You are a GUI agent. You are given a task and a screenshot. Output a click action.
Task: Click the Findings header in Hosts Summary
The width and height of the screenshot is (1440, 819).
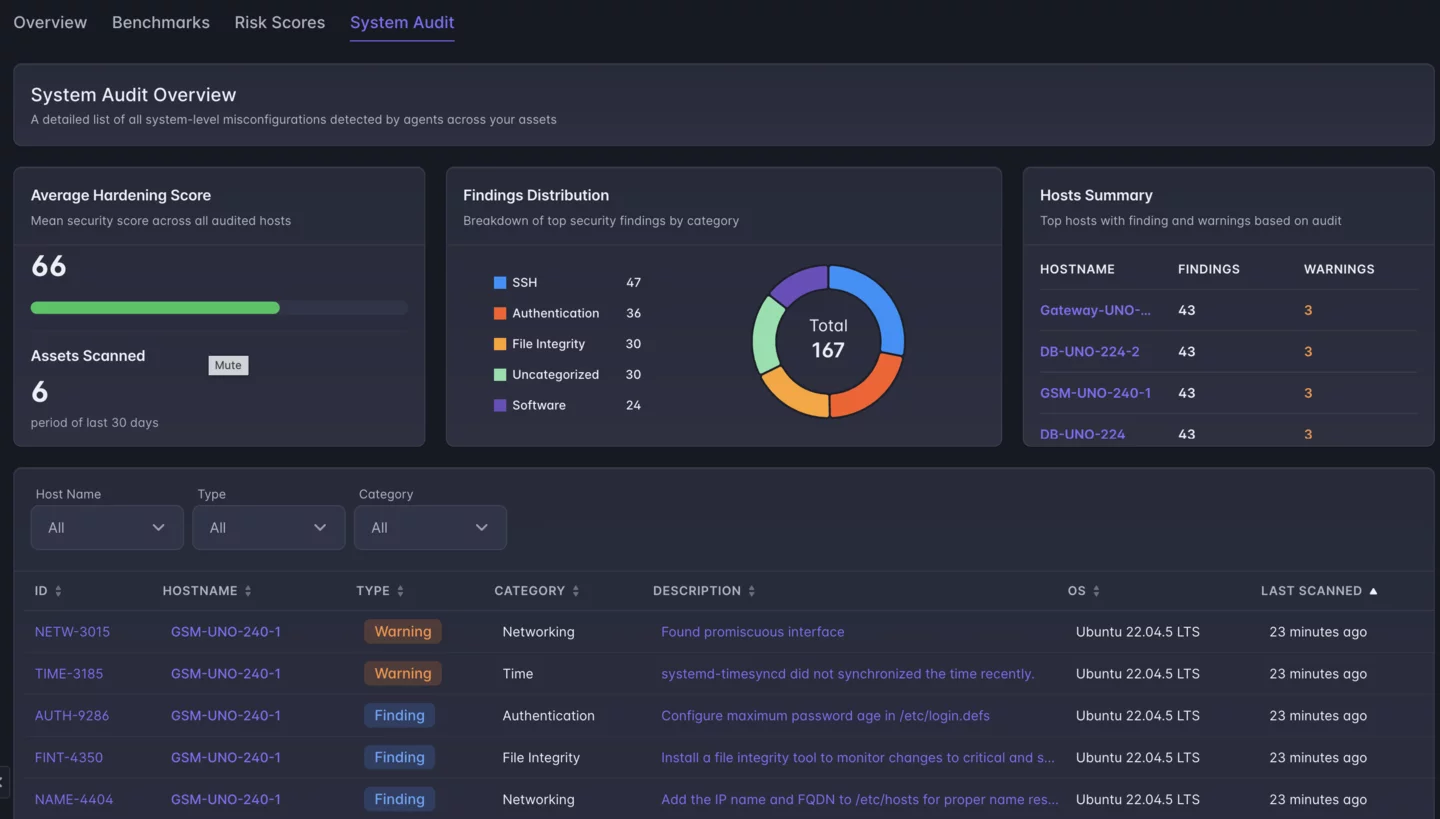coord(1209,269)
